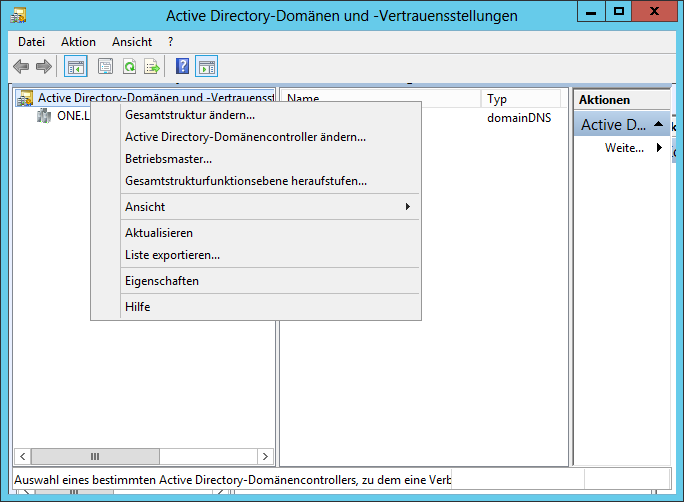The height and width of the screenshot is (502, 684).
Task: Open the ? help menu
Action: pyautogui.click(x=171, y=42)
